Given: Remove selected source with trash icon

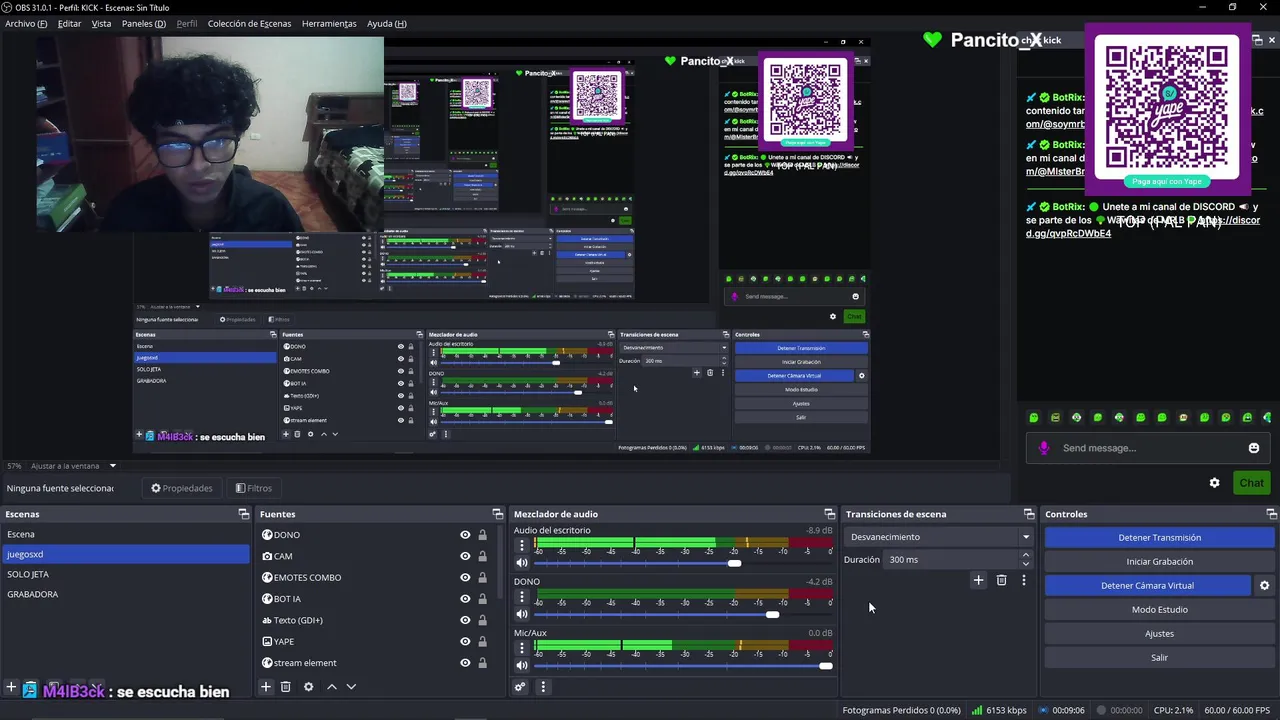Looking at the screenshot, I should (x=285, y=686).
